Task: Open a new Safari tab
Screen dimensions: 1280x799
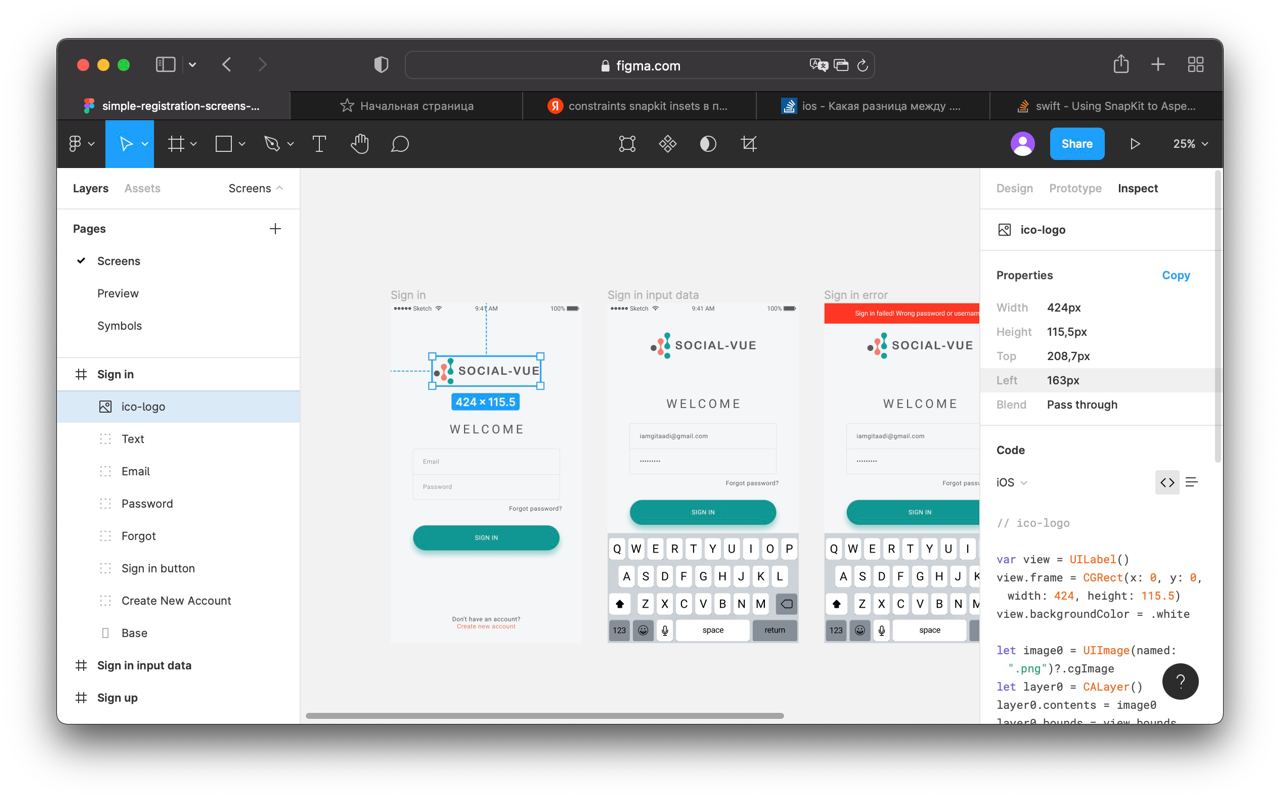Action: click(1158, 64)
